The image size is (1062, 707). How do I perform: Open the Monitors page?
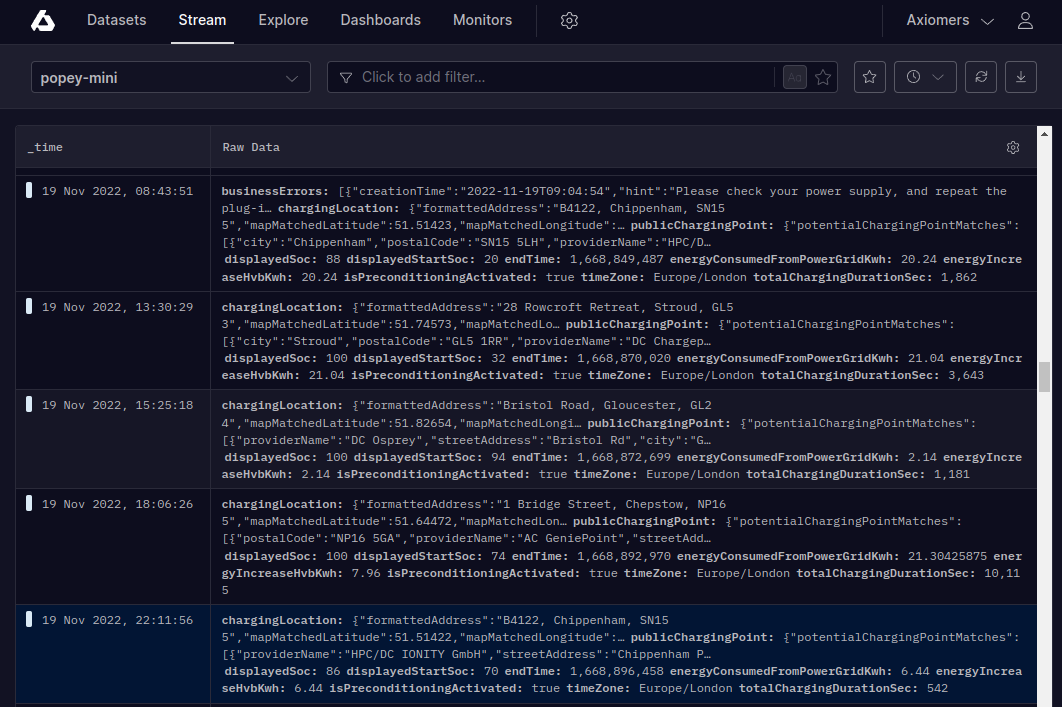482,21
